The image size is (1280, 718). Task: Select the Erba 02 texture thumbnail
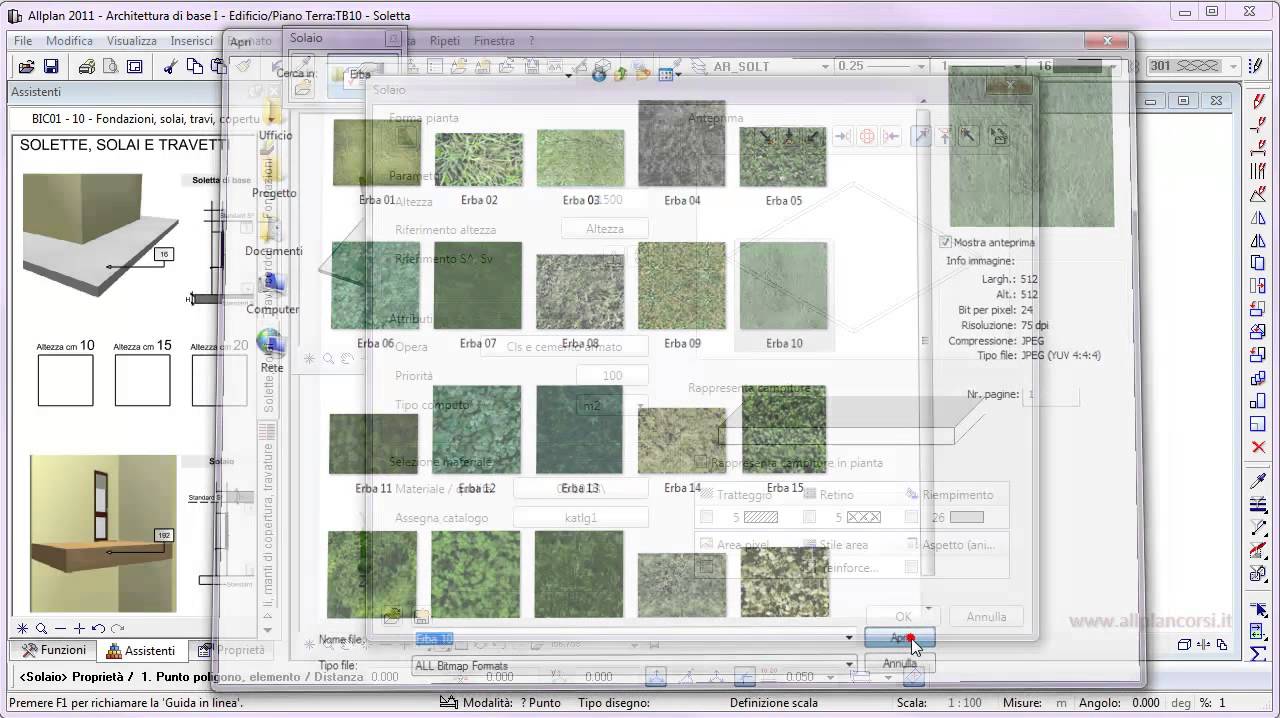(x=479, y=159)
